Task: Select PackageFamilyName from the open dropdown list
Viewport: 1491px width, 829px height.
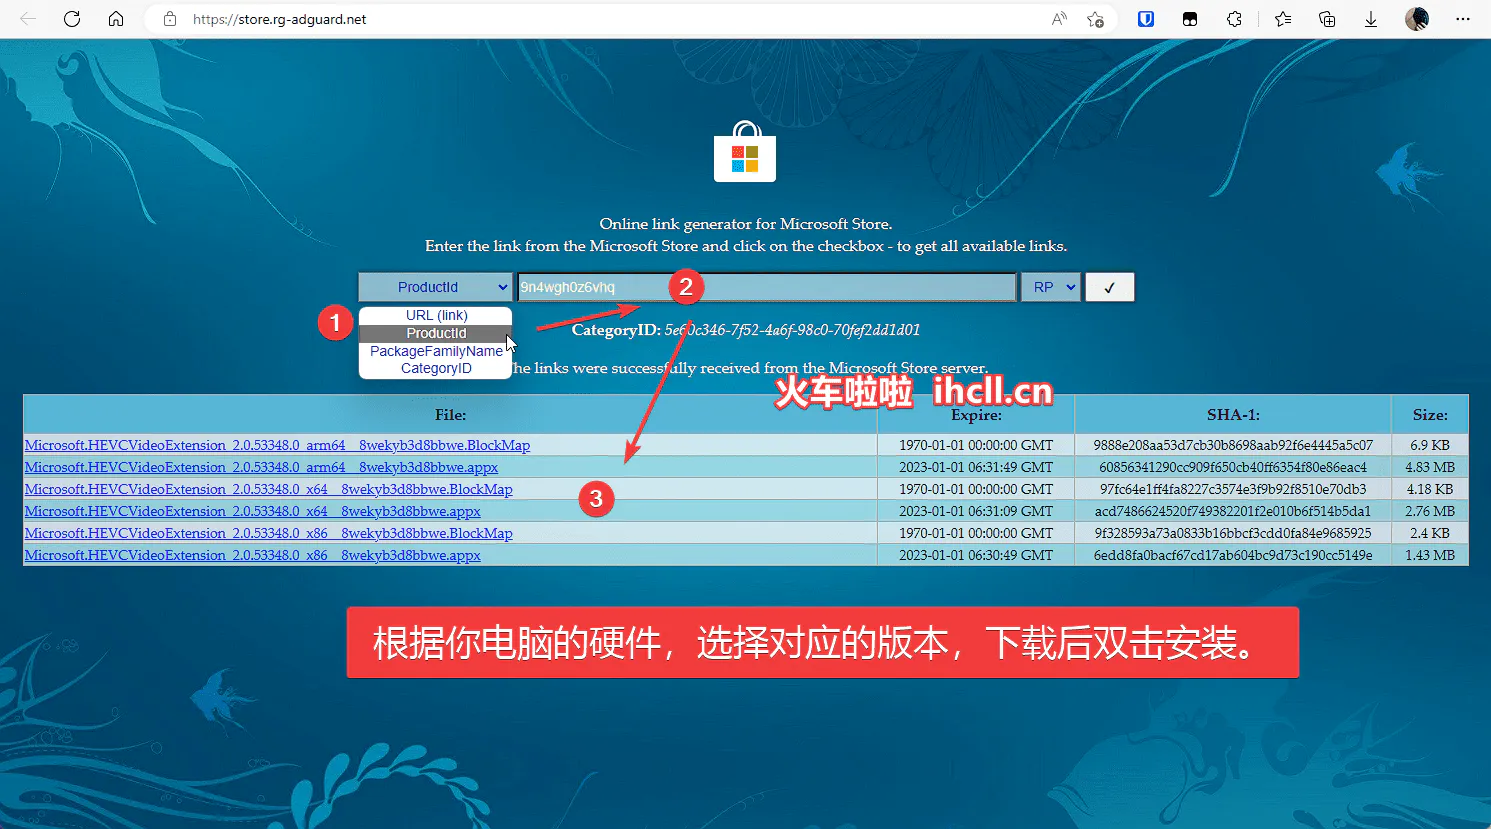Action: (435, 351)
